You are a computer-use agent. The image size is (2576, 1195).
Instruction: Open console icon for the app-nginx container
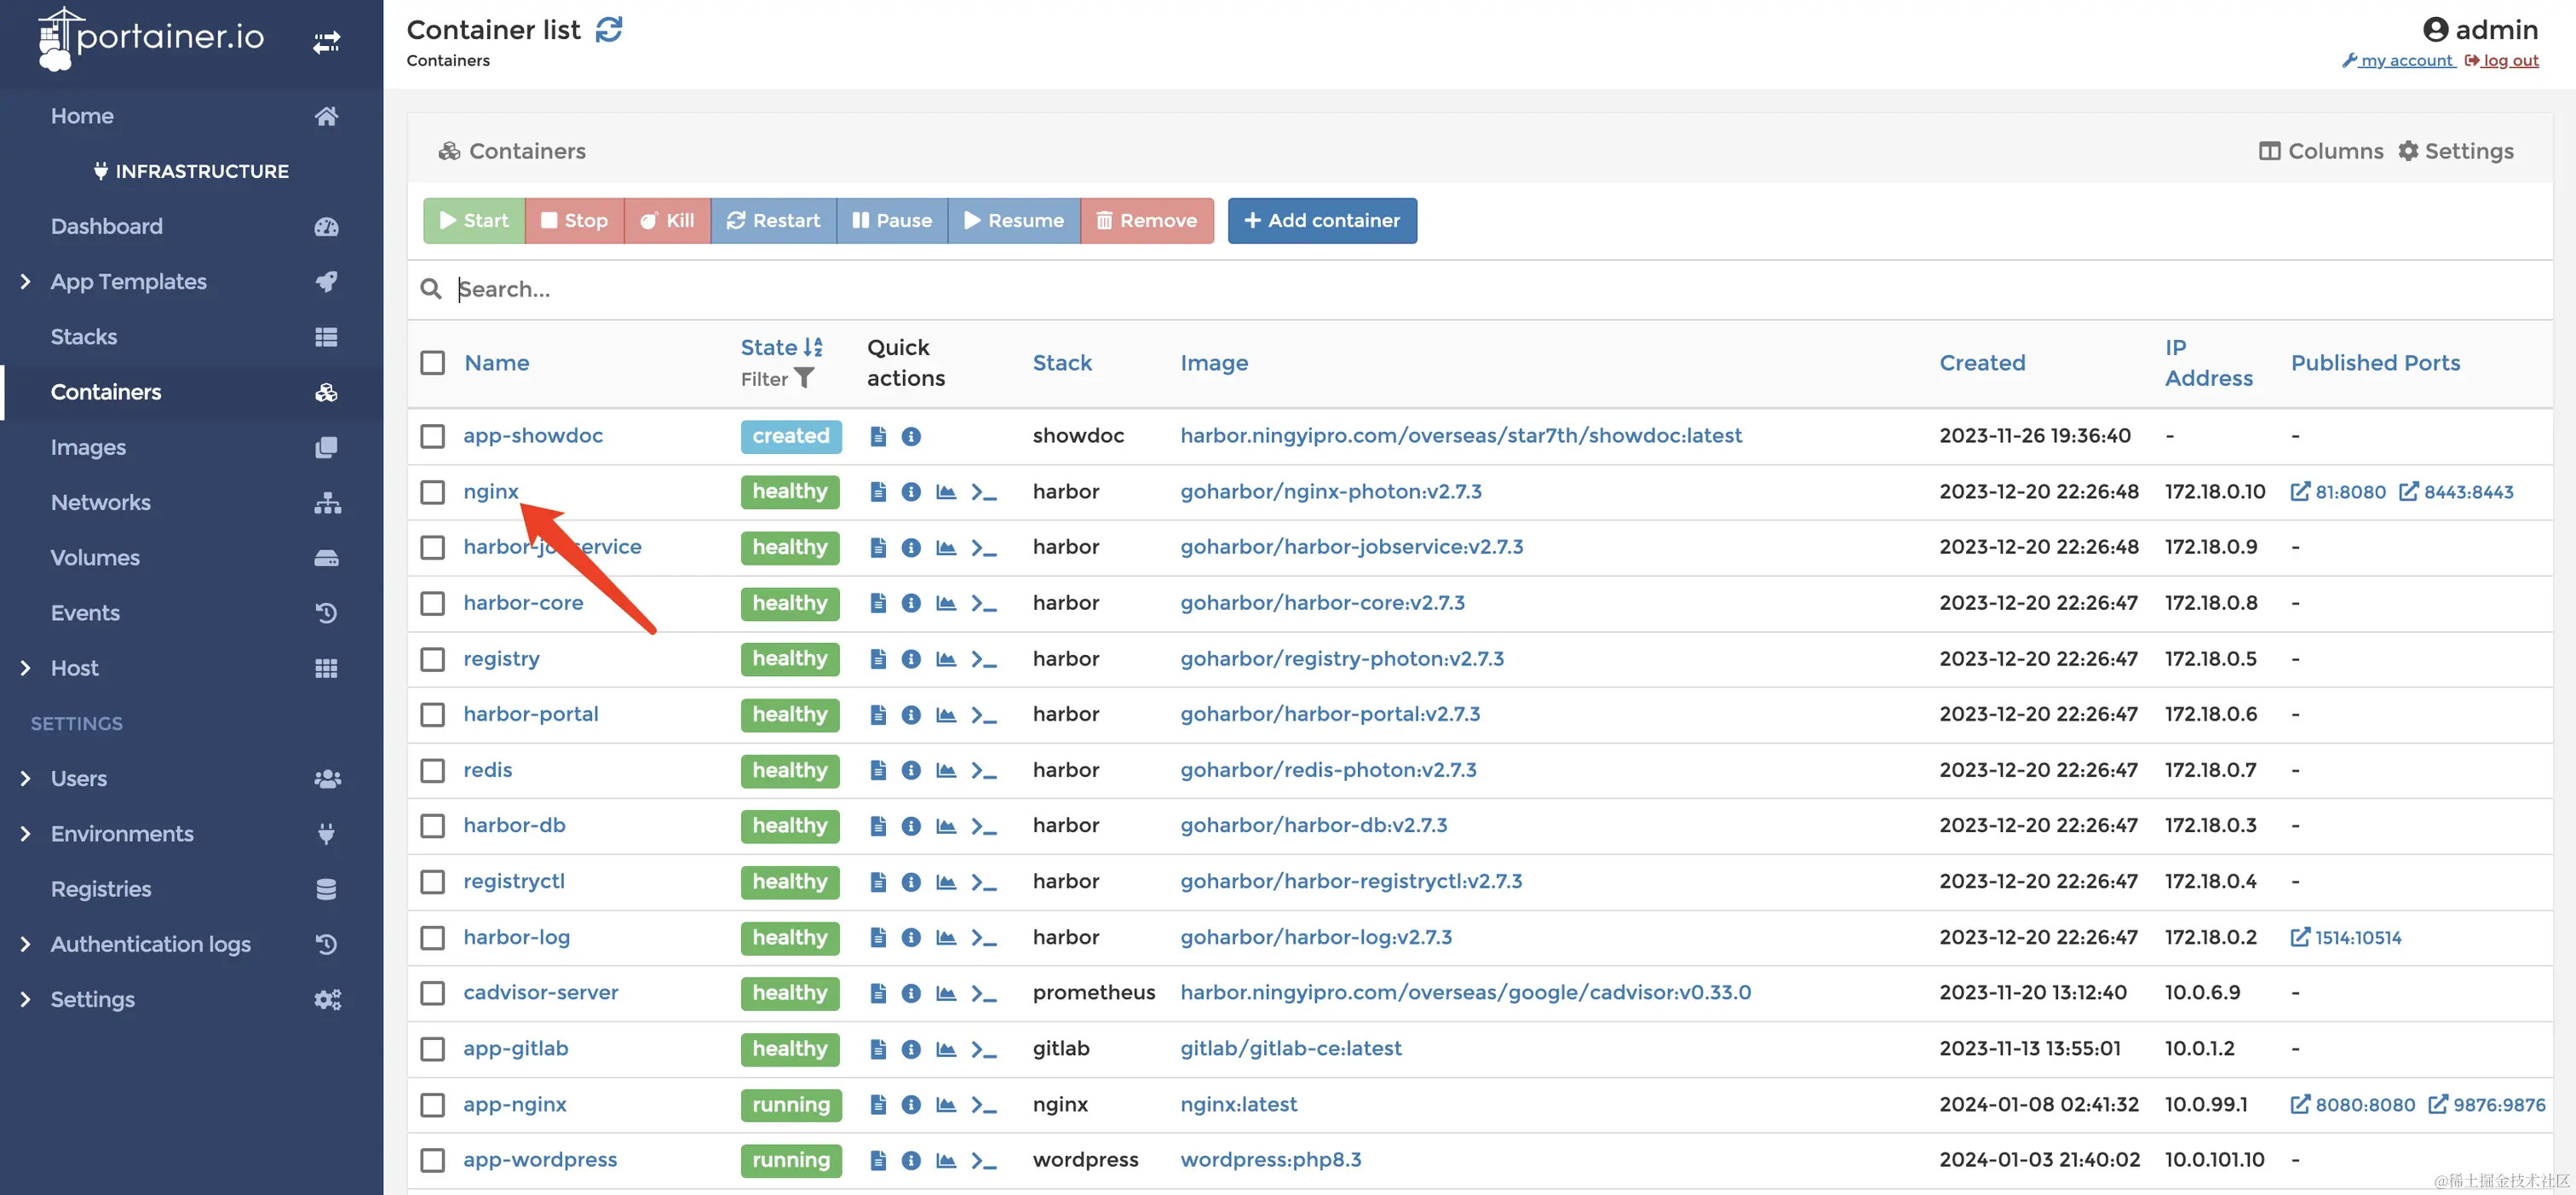[x=984, y=1105]
